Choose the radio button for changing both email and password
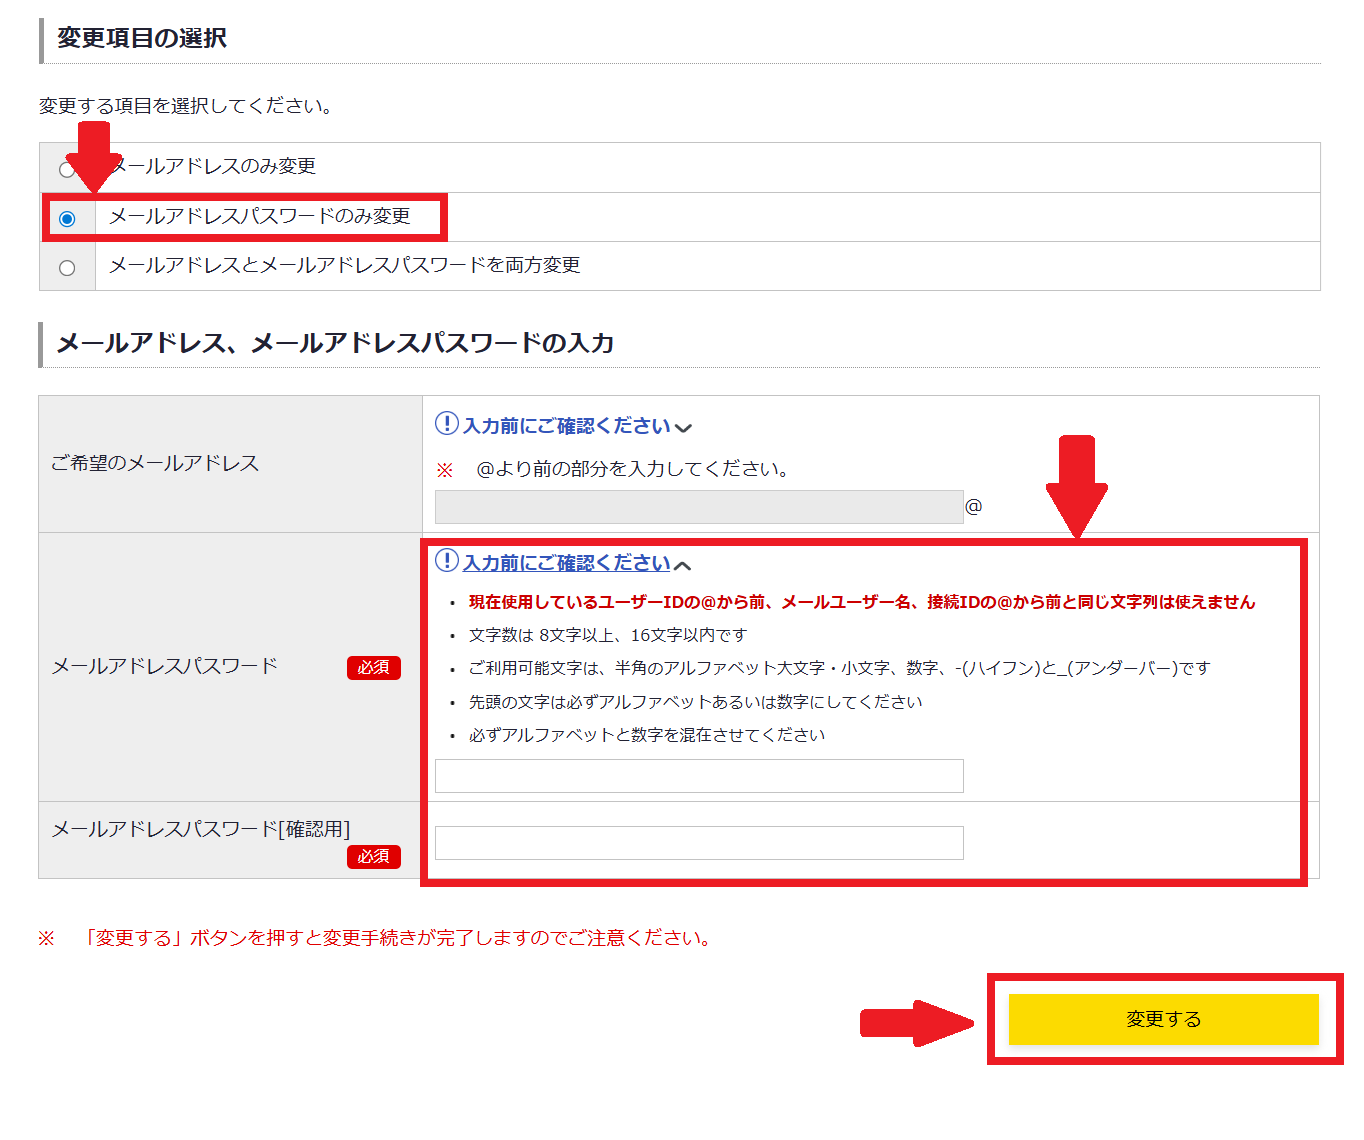 click(x=67, y=268)
